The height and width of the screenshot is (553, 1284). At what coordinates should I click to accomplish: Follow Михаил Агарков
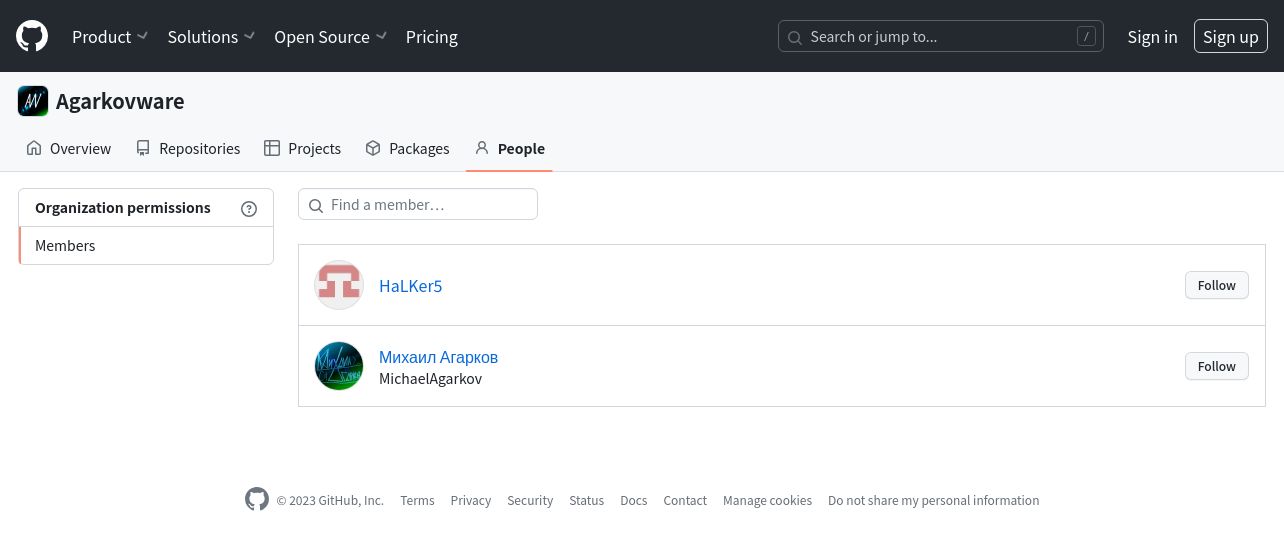click(x=1217, y=366)
